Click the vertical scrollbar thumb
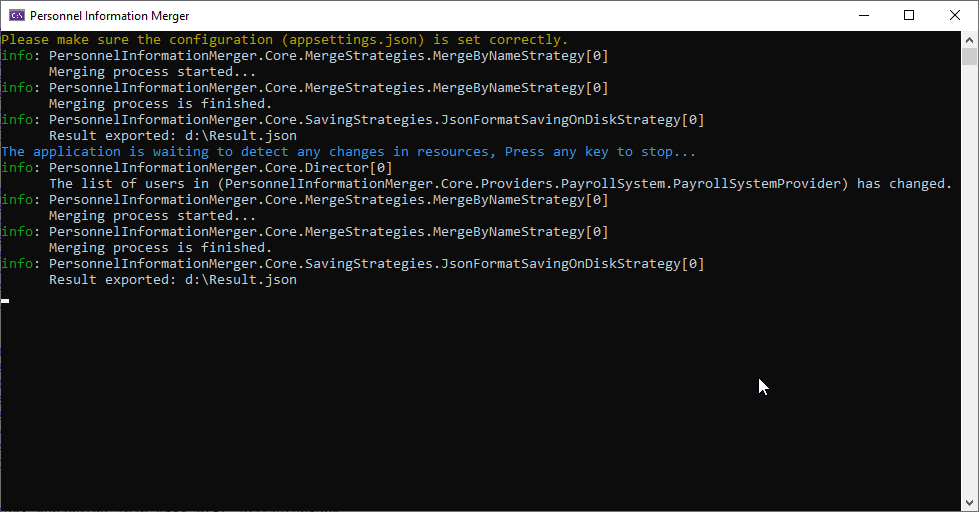This screenshot has height=512, width=979. coord(969,56)
